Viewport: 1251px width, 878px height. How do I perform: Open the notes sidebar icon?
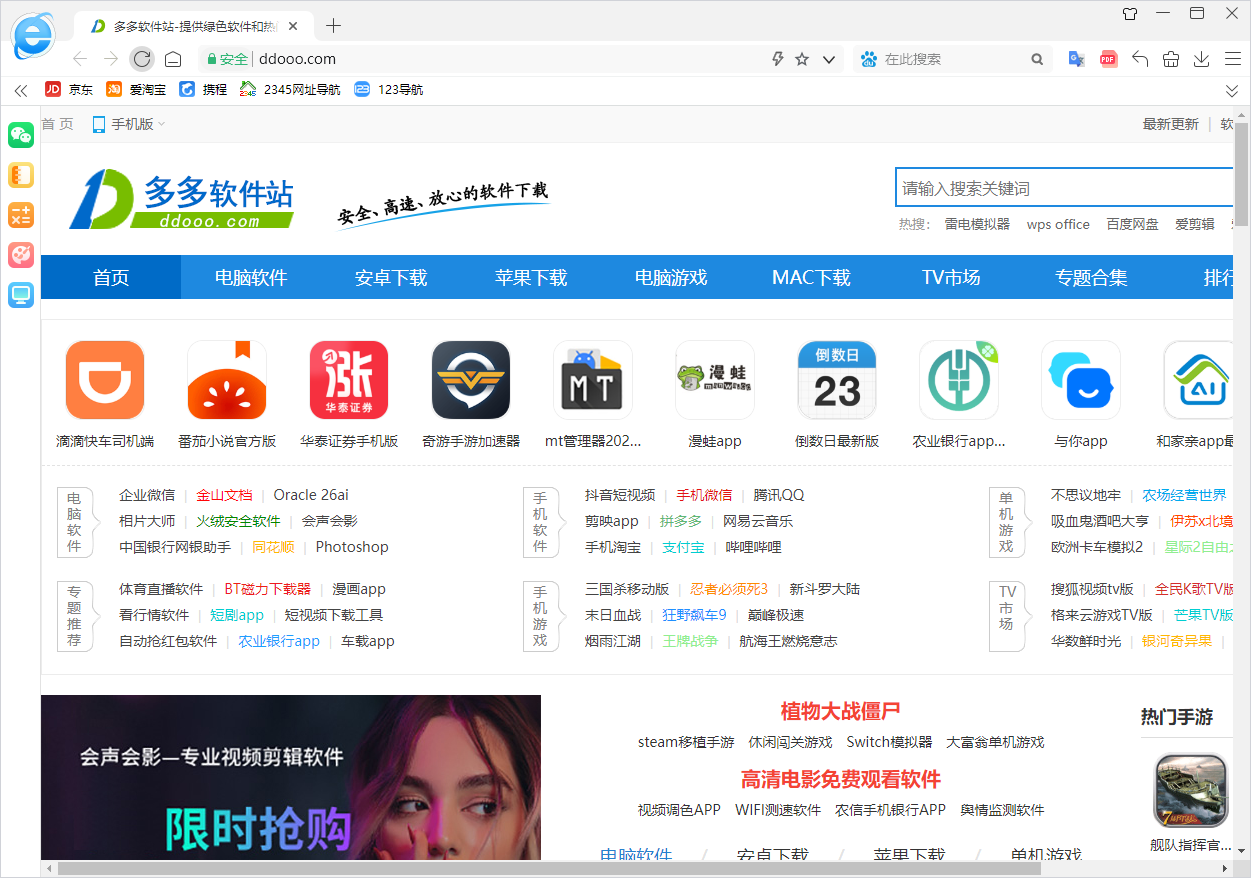click(21, 175)
